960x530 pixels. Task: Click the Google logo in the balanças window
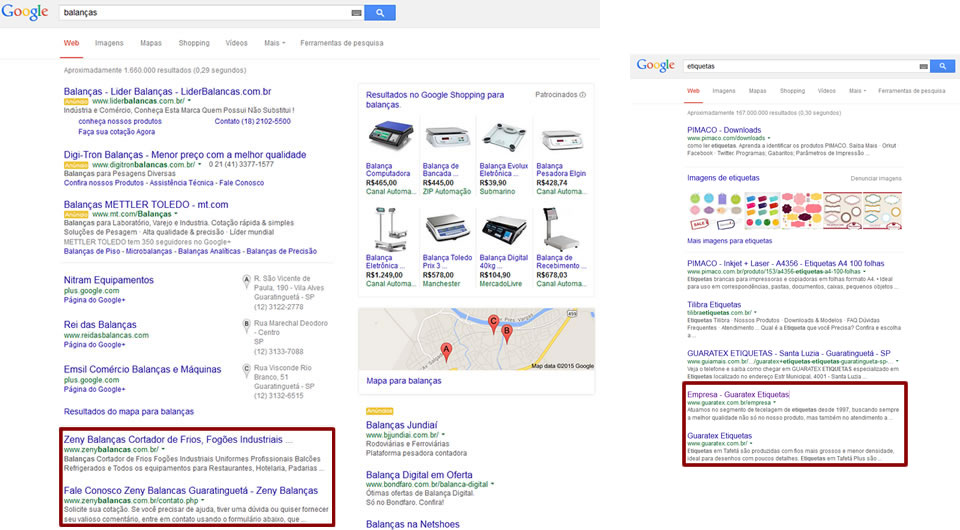24,12
